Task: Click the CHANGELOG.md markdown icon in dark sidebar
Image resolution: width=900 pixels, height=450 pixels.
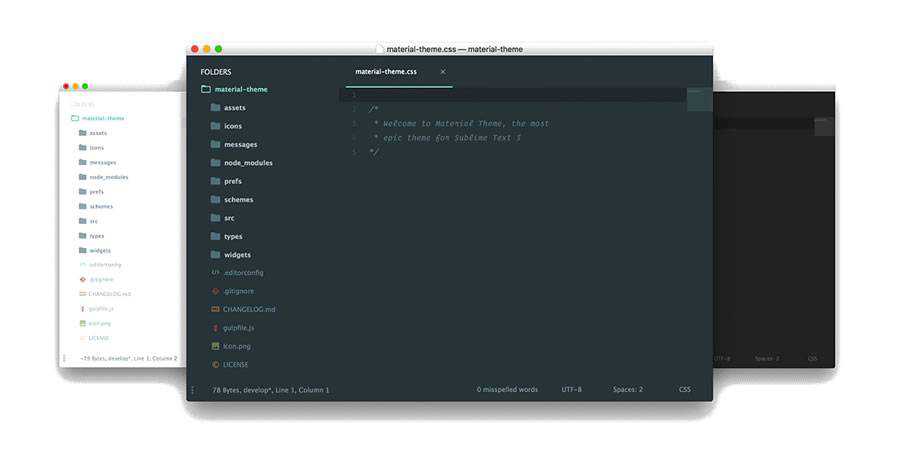Action: (x=215, y=309)
